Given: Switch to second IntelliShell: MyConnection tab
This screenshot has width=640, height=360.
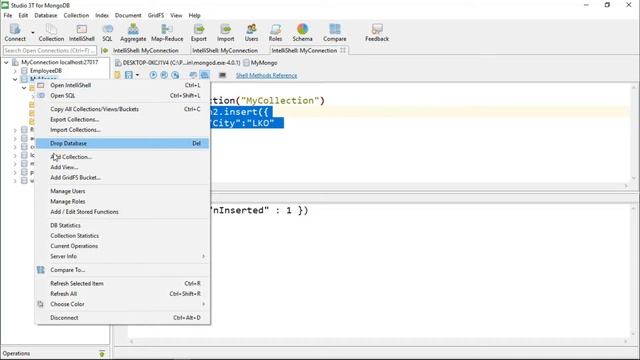Looking at the screenshot, I should tap(225, 51).
